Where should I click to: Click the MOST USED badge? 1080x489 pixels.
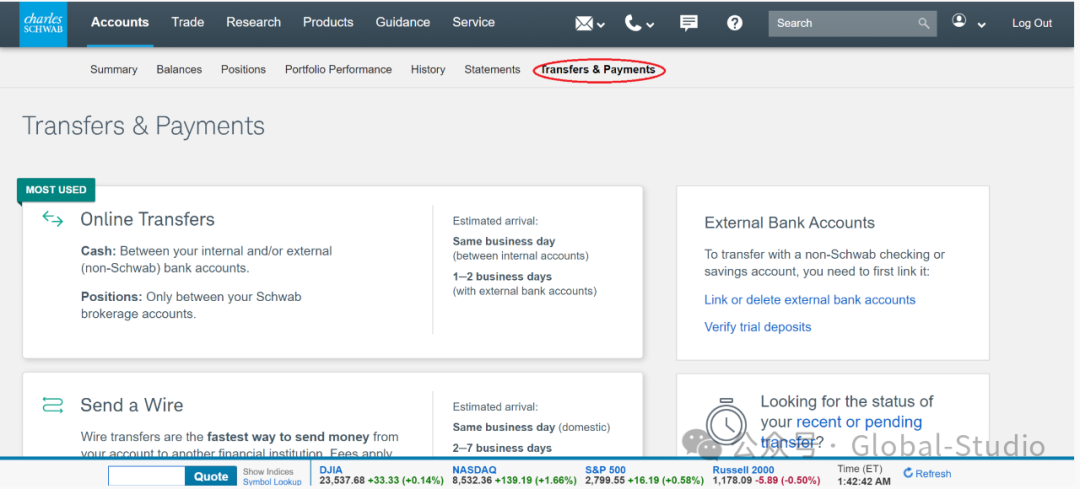click(x=56, y=190)
